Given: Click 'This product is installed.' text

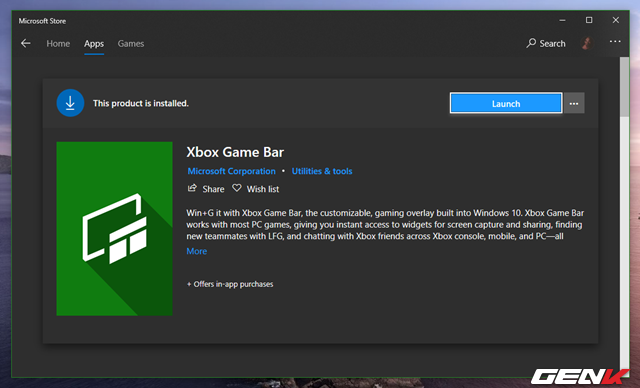Looking at the screenshot, I should click(141, 103).
